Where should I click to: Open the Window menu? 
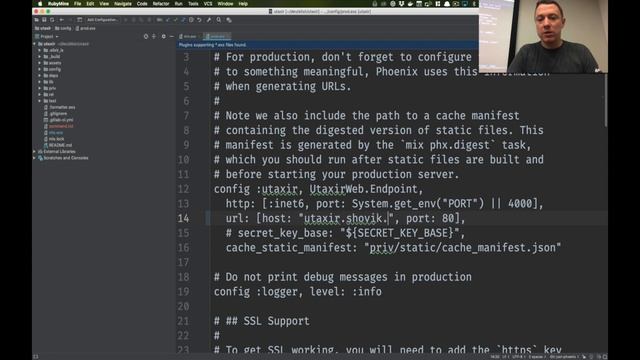coord(225,4)
